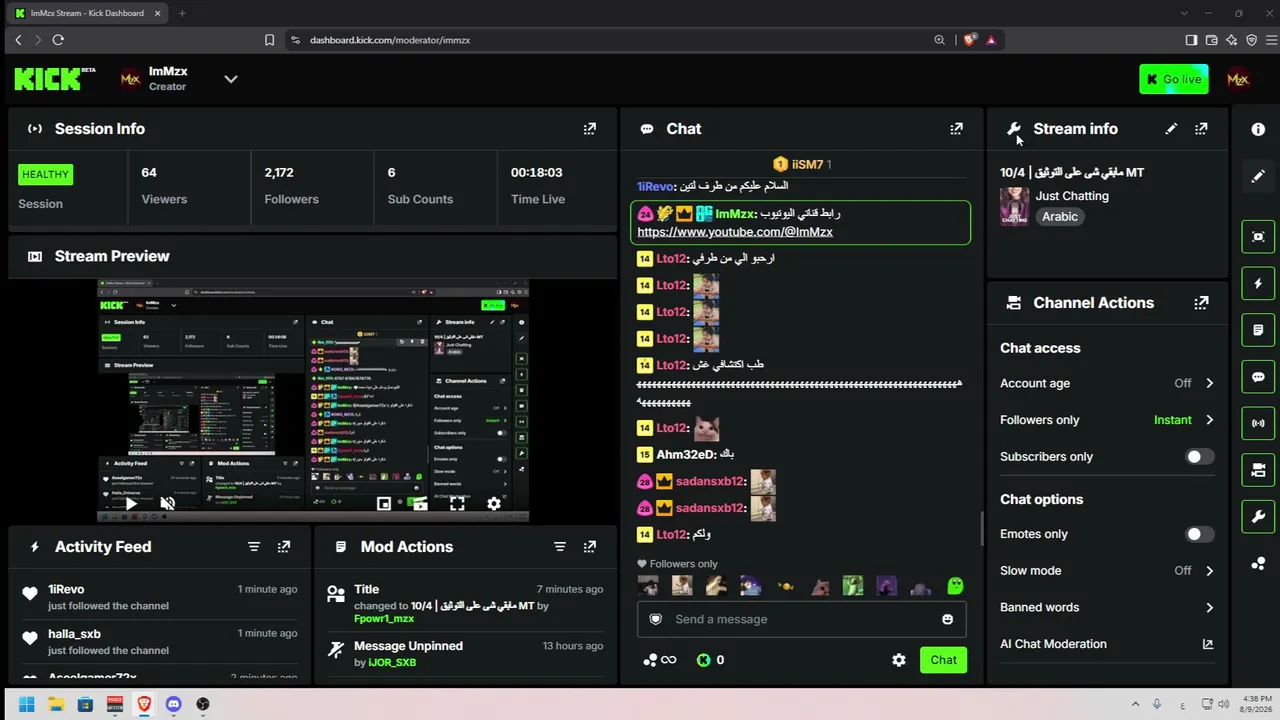Open the info icon in right sidebar
The height and width of the screenshot is (720, 1280).
(1258, 129)
